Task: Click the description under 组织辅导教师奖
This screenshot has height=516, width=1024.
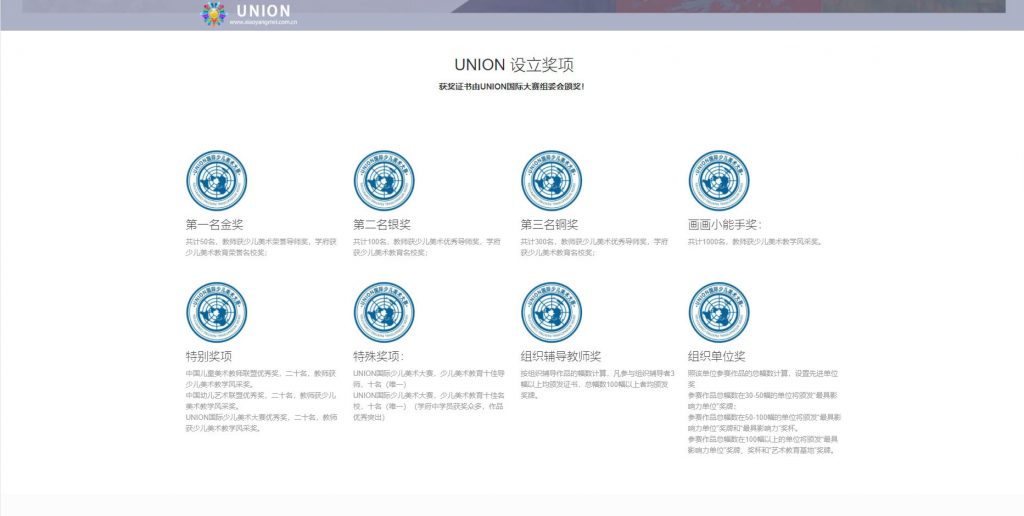Action: click(x=598, y=385)
